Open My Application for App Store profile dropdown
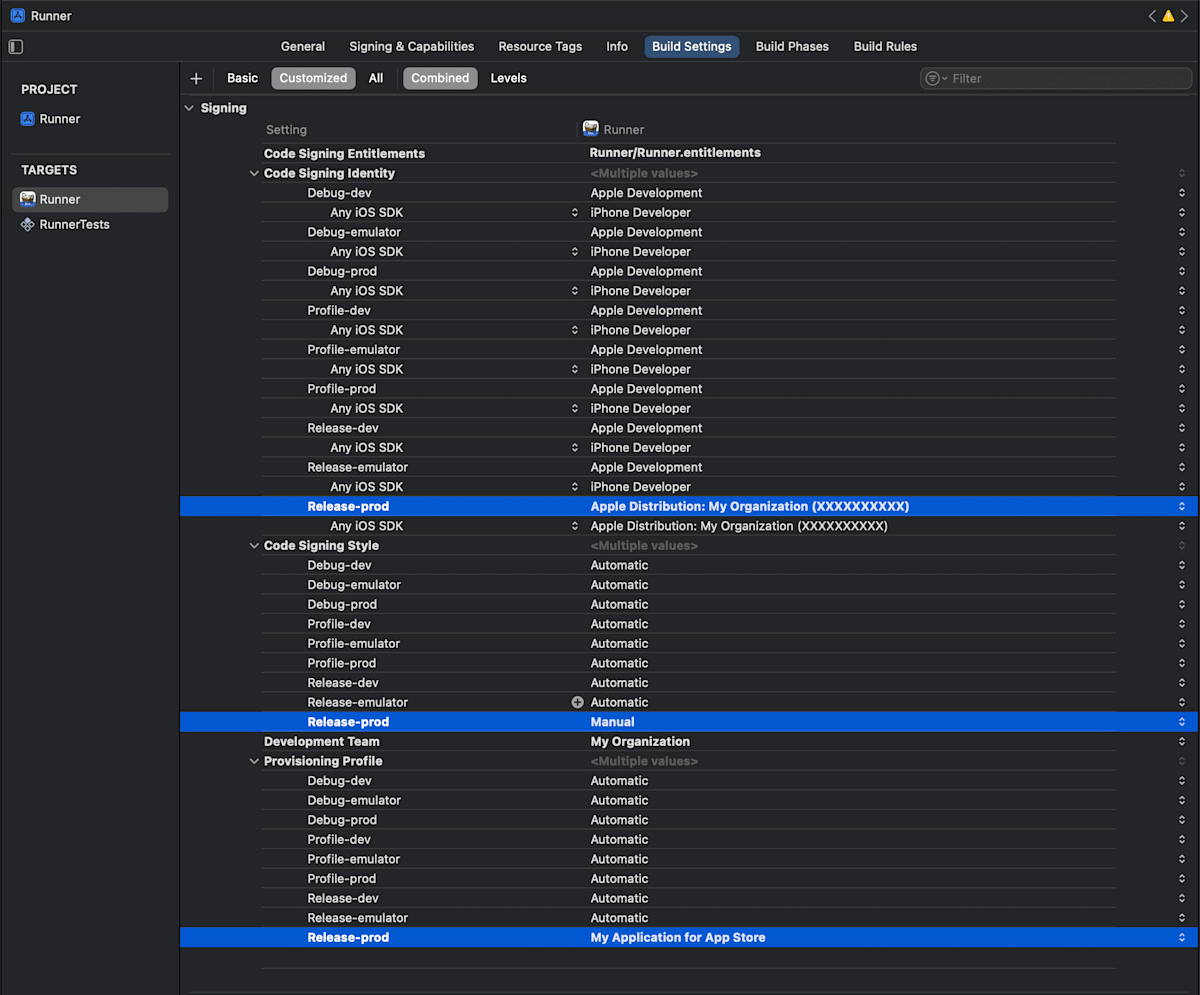This screenshot has width=1200, height=995. click(x=1182, y=938)
